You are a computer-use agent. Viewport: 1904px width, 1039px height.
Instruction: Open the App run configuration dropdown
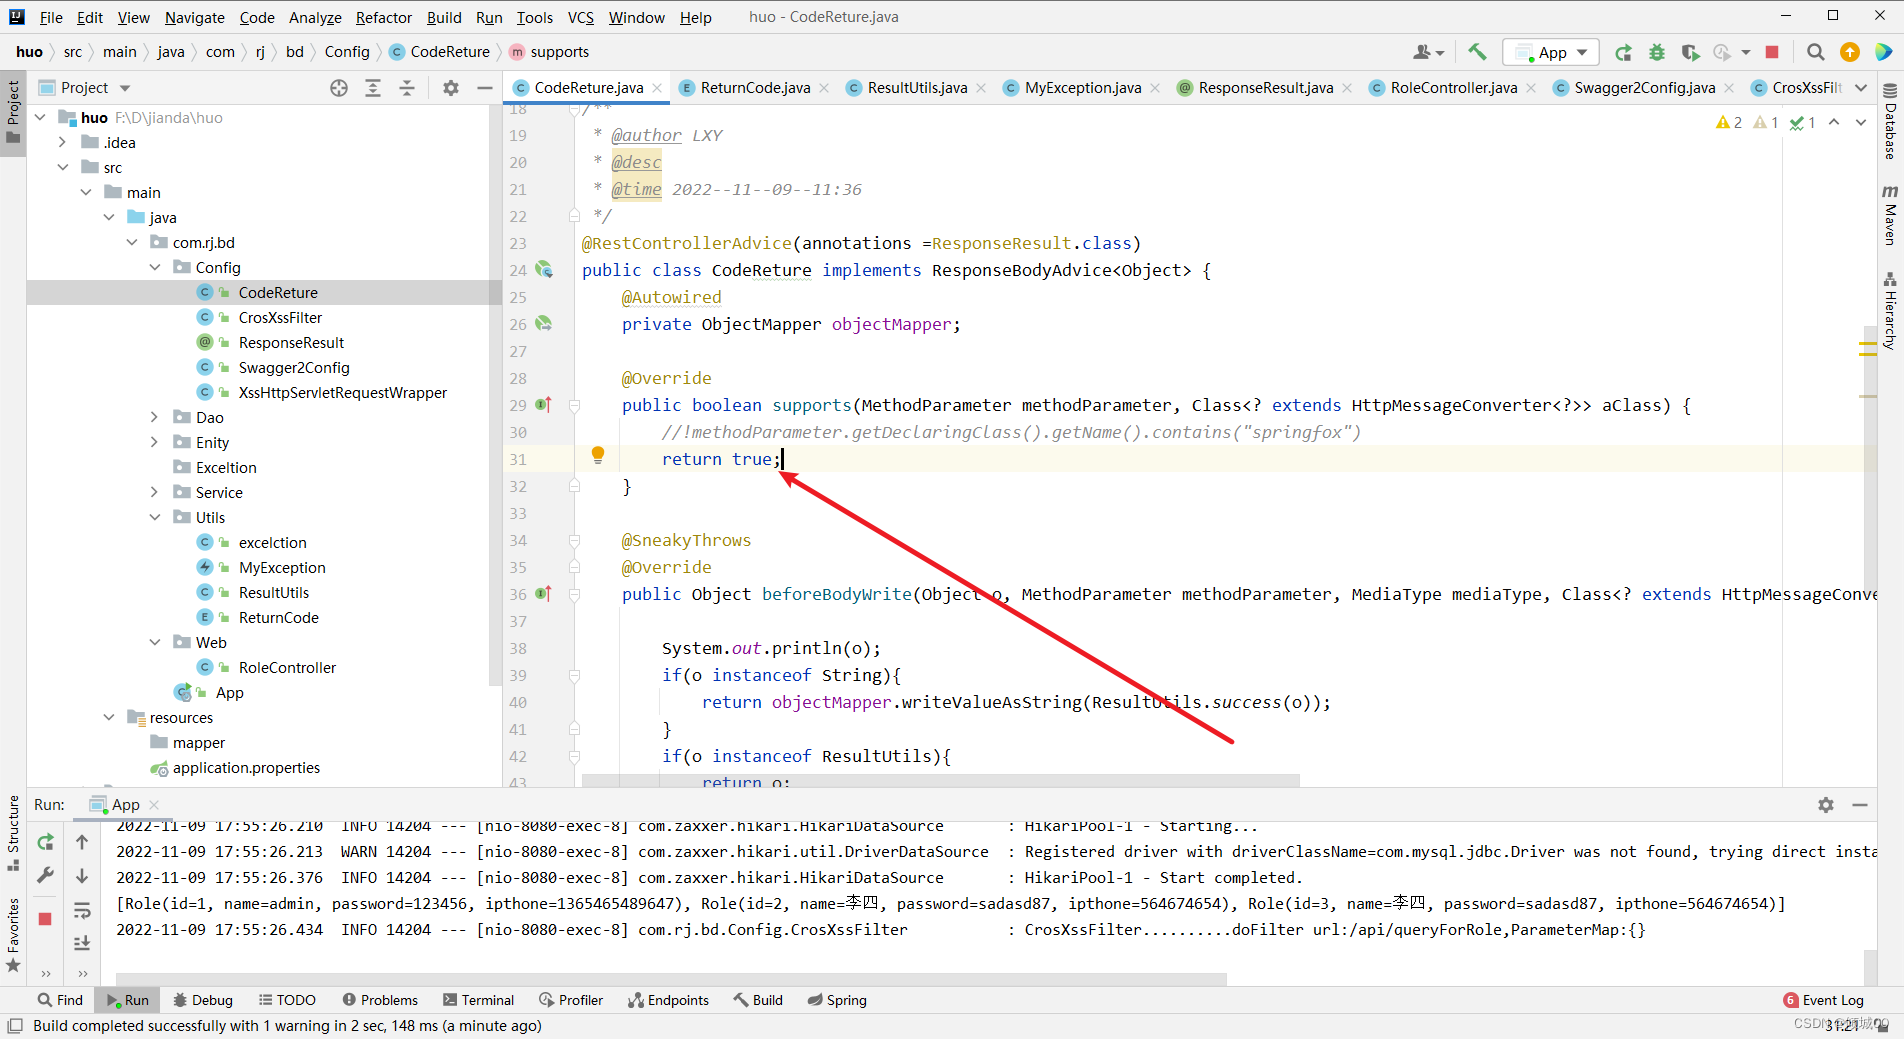(1582, 51)
